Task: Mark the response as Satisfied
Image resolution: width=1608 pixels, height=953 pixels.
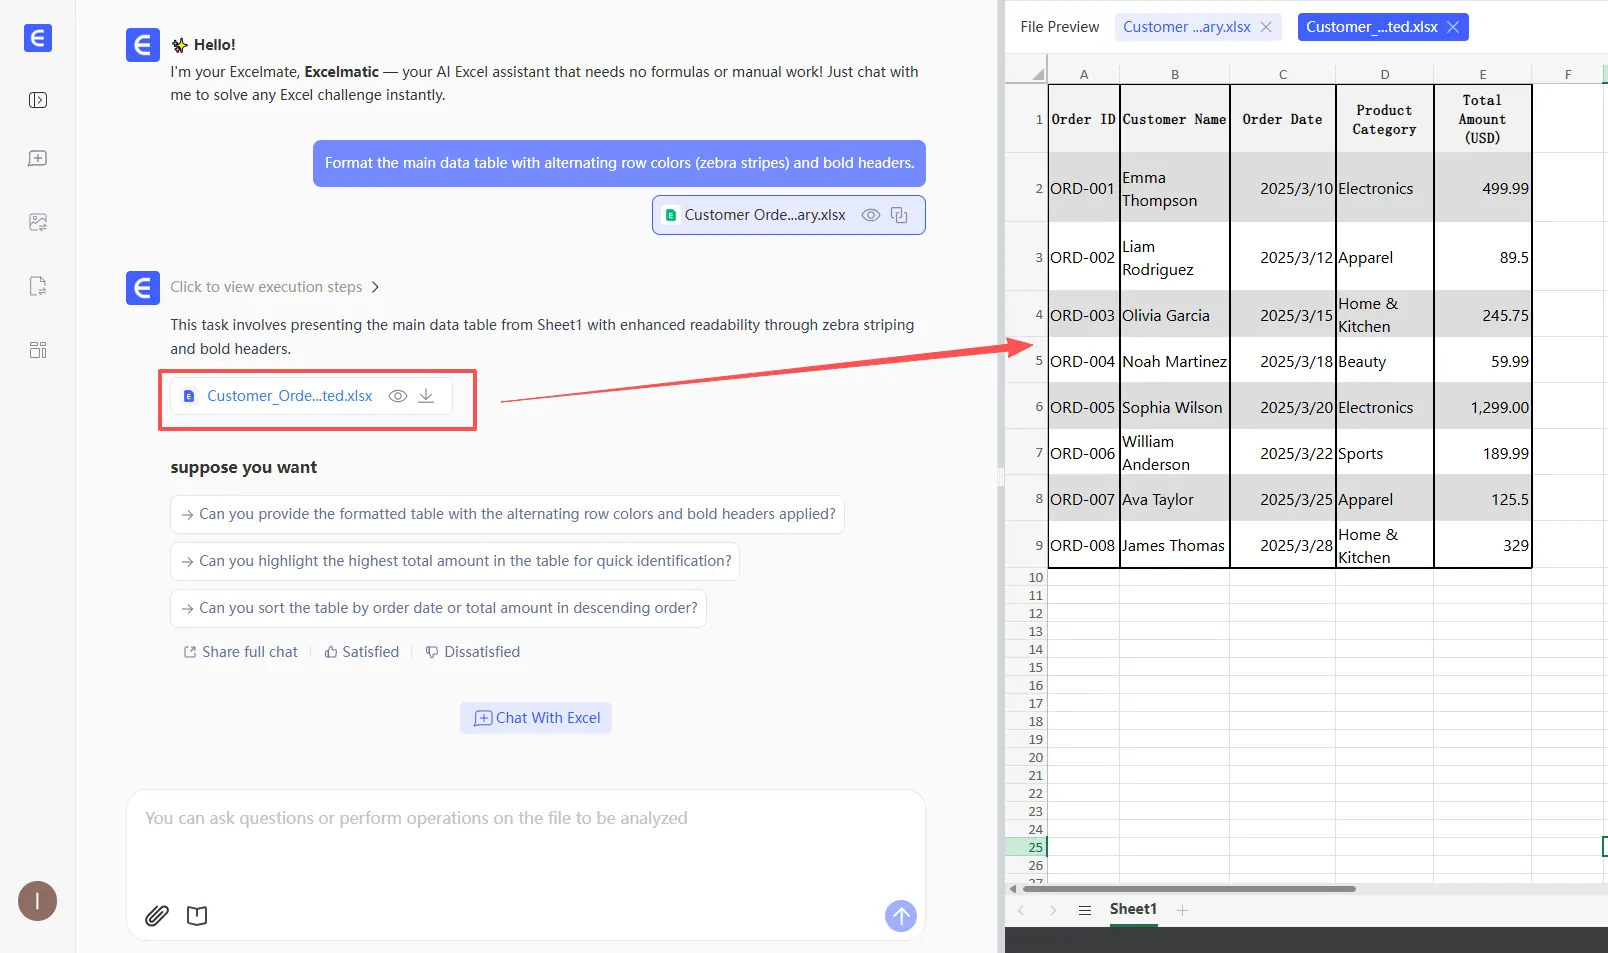Action: 361,652
